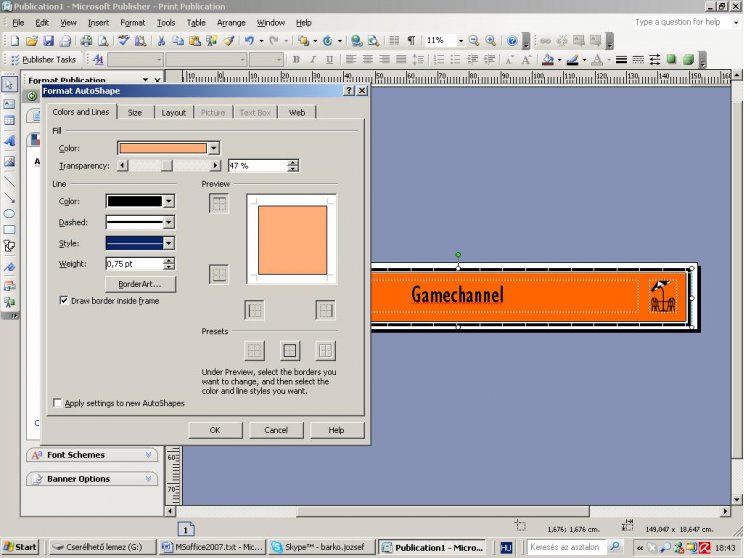The width and height of the screenshot is (744, 558).
Task: Click the Zoom In magnifier icon
Action: click(x=491, y=41)
